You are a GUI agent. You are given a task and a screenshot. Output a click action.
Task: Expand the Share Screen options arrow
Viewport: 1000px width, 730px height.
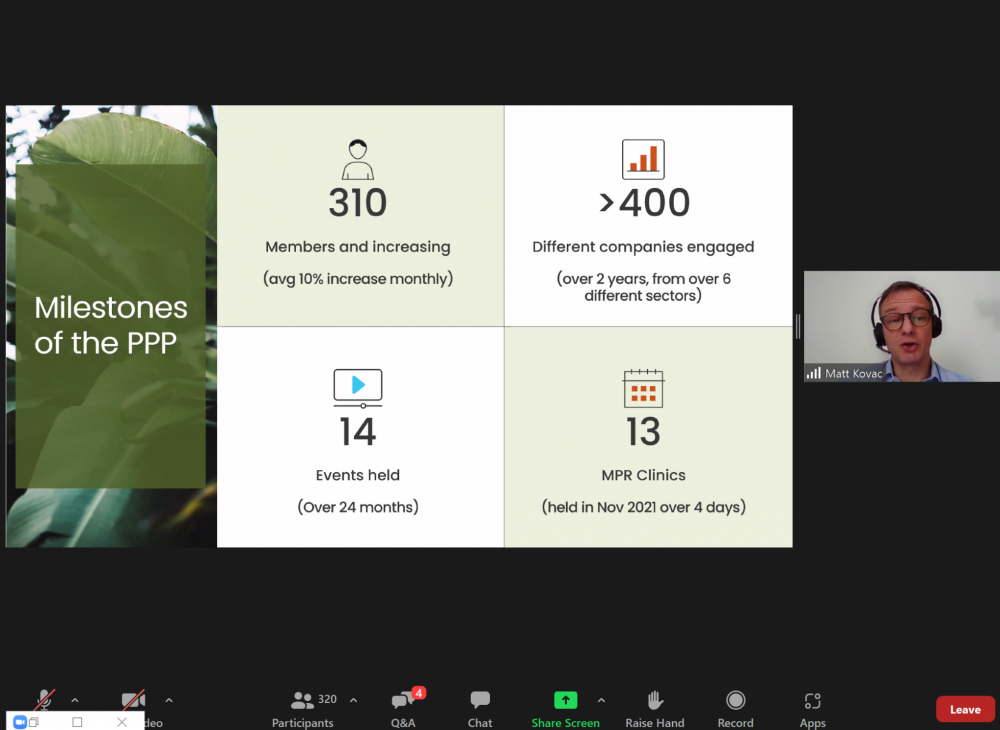601,700
